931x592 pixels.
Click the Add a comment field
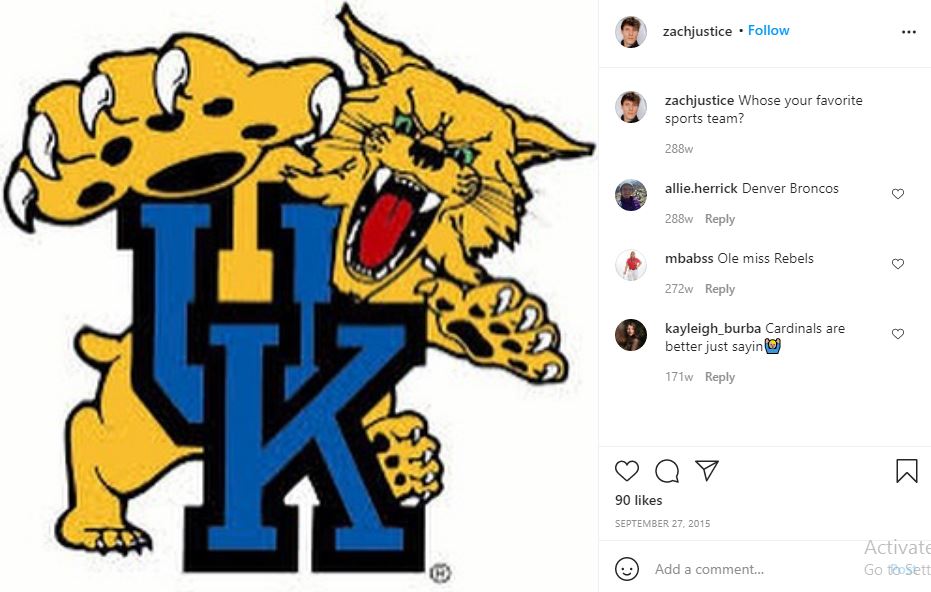(754, 569)
